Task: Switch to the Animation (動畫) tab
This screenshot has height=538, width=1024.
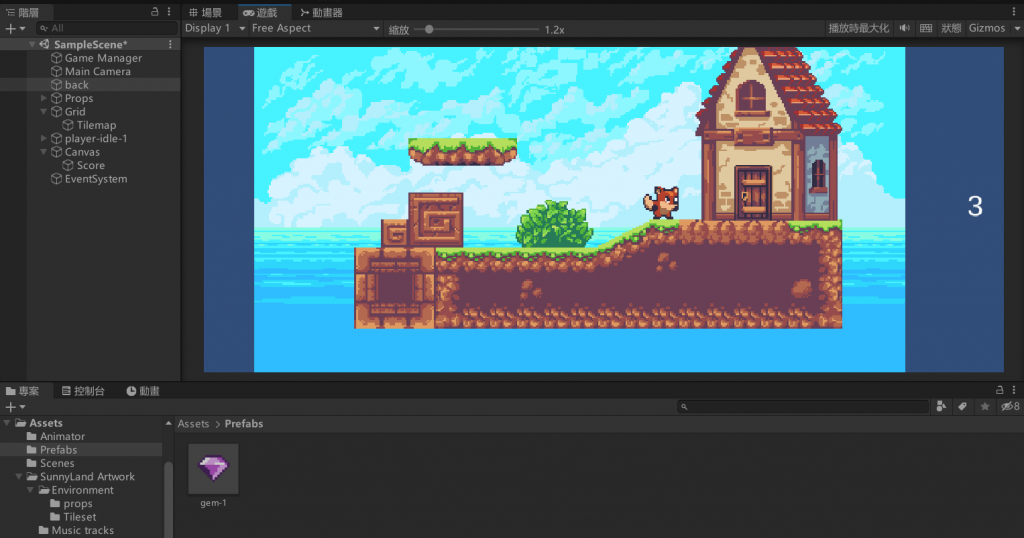Action: pos(143,391)
